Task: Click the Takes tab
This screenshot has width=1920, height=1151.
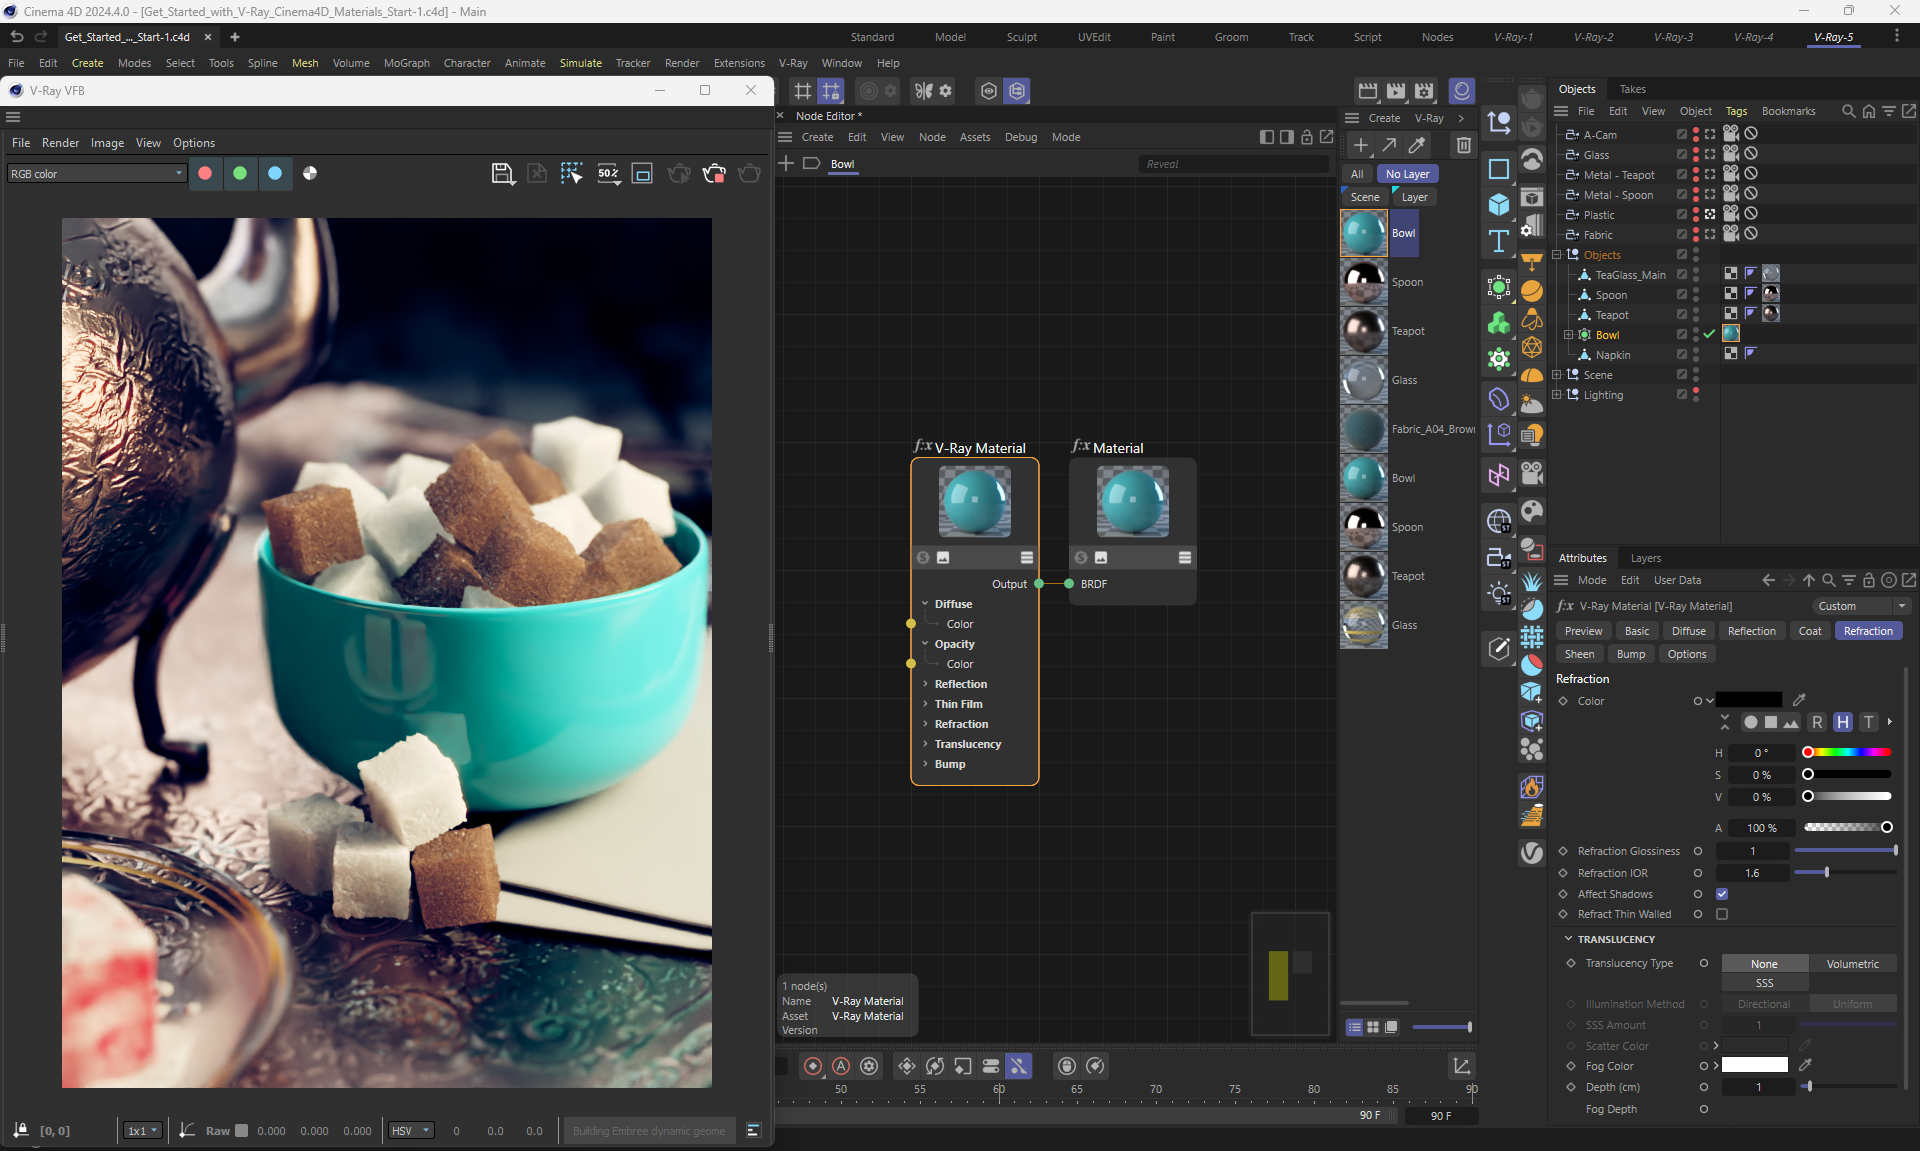Action: click(x=1632, y=89)
